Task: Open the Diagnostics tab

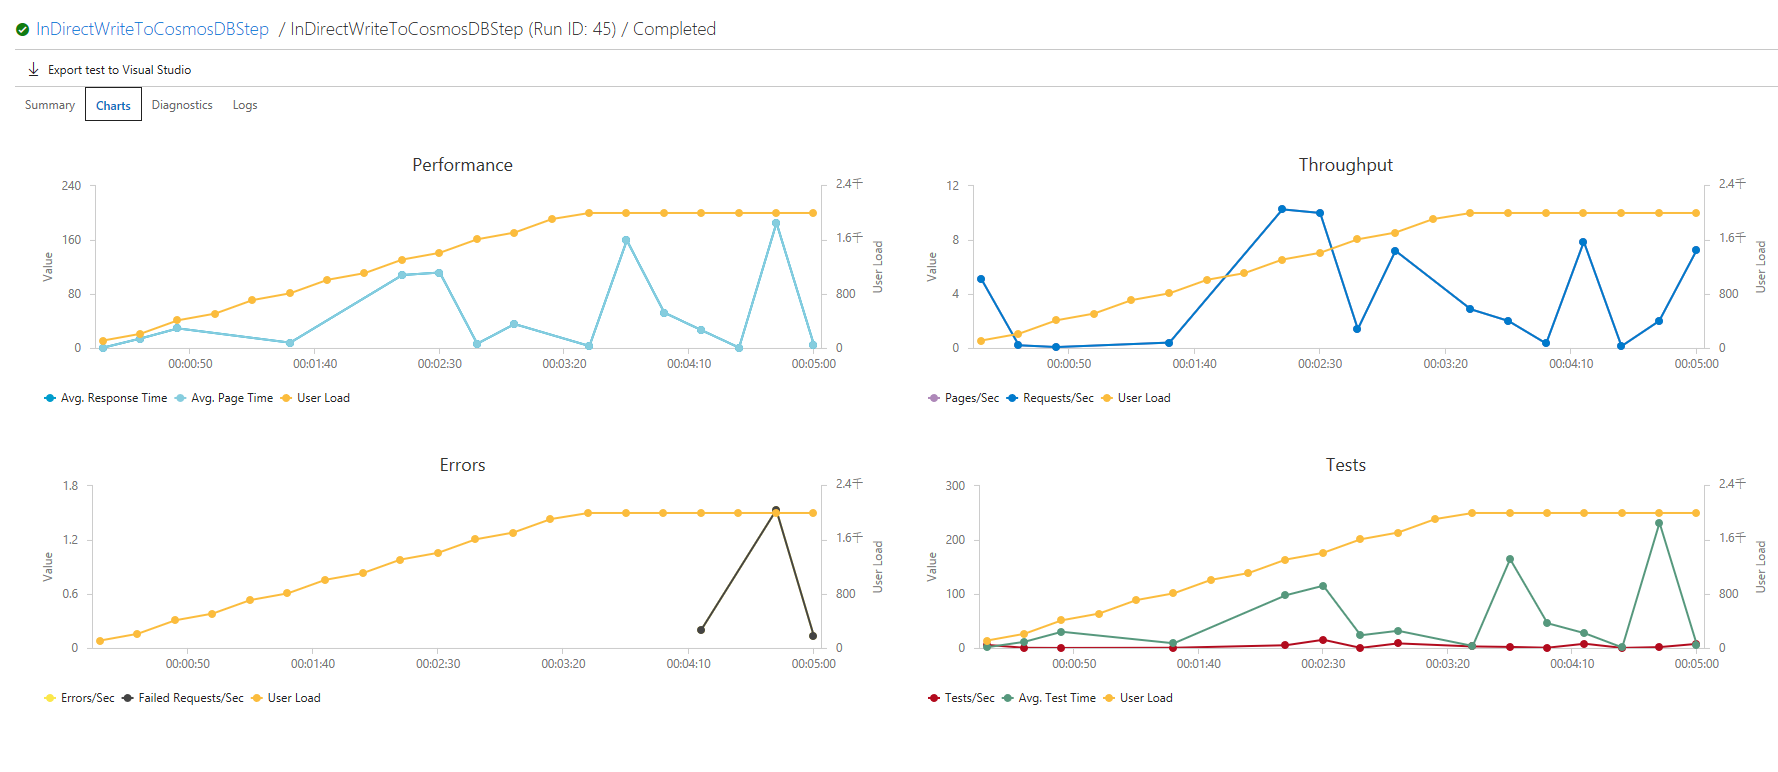Action: [181, 104]
